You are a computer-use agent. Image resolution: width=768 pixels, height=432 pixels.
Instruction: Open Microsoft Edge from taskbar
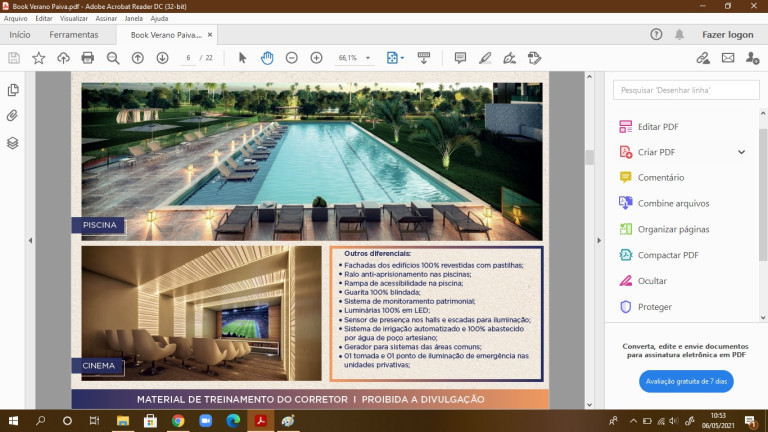click(233, 421)
